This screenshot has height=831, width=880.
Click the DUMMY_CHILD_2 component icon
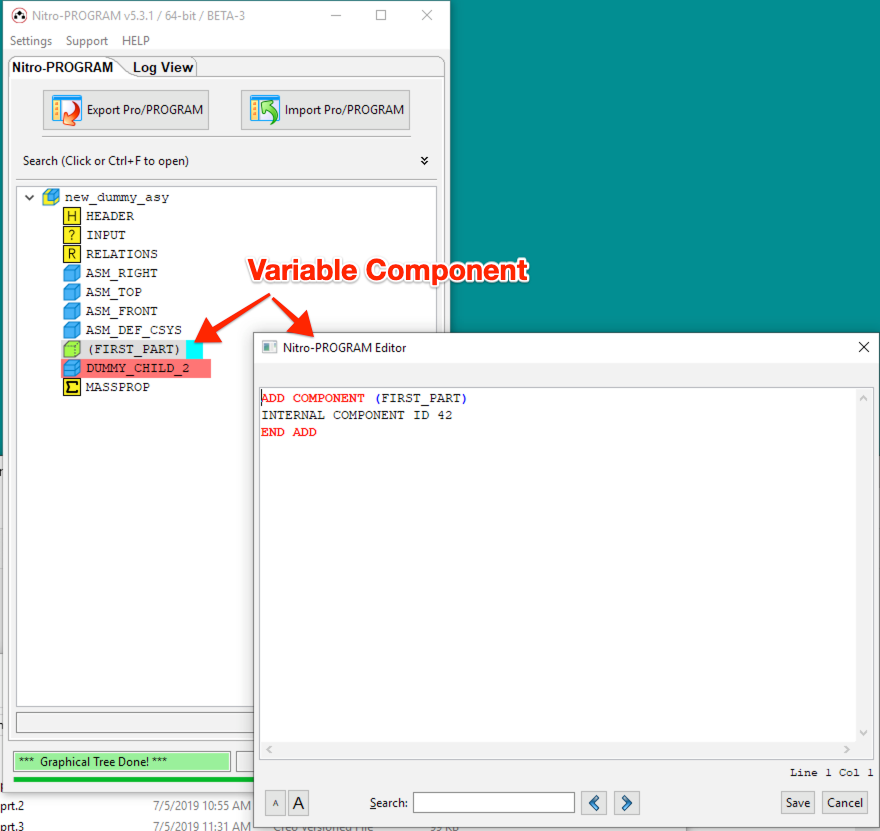(70, 367)
